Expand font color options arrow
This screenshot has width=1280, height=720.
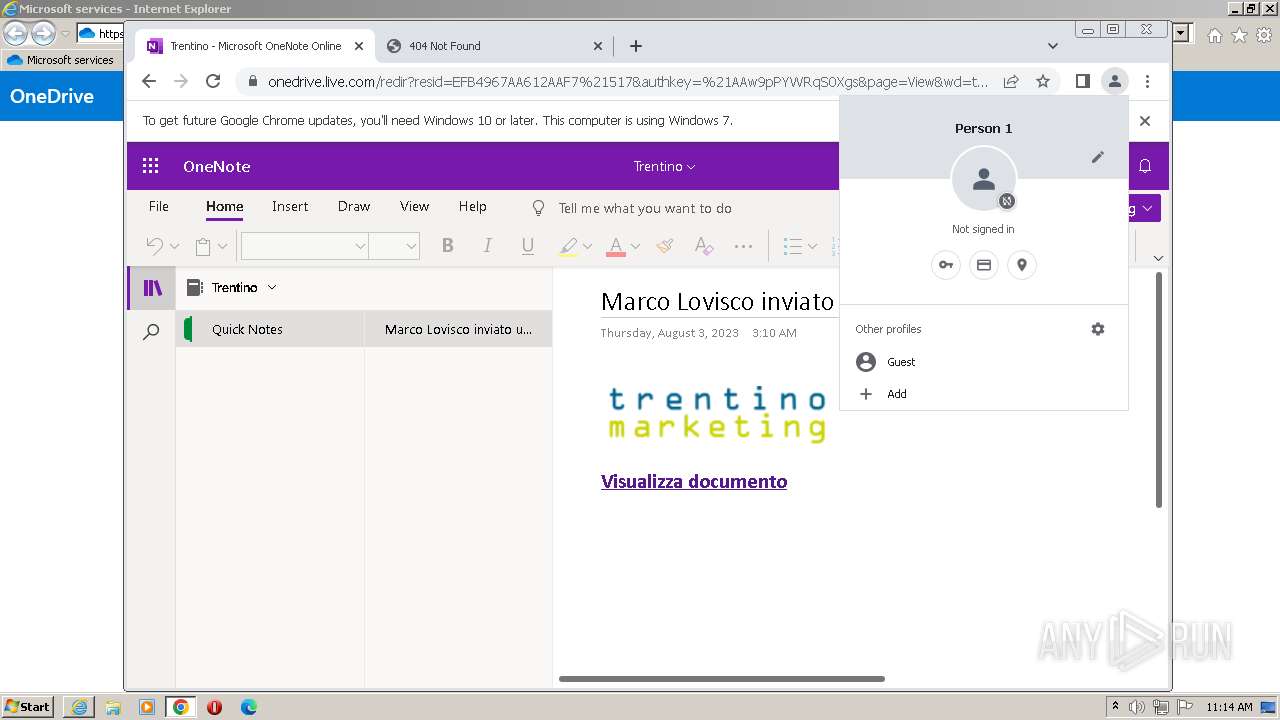pyautogui.click(x=635, y=246)
